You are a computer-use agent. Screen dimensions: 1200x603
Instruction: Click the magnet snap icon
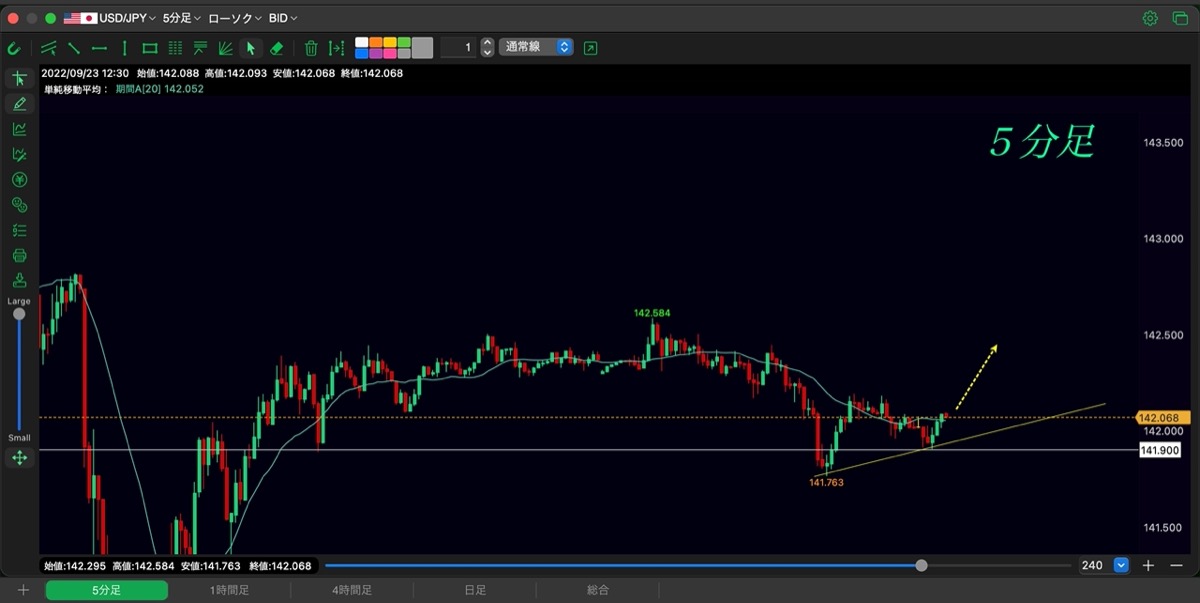point(14,47)
